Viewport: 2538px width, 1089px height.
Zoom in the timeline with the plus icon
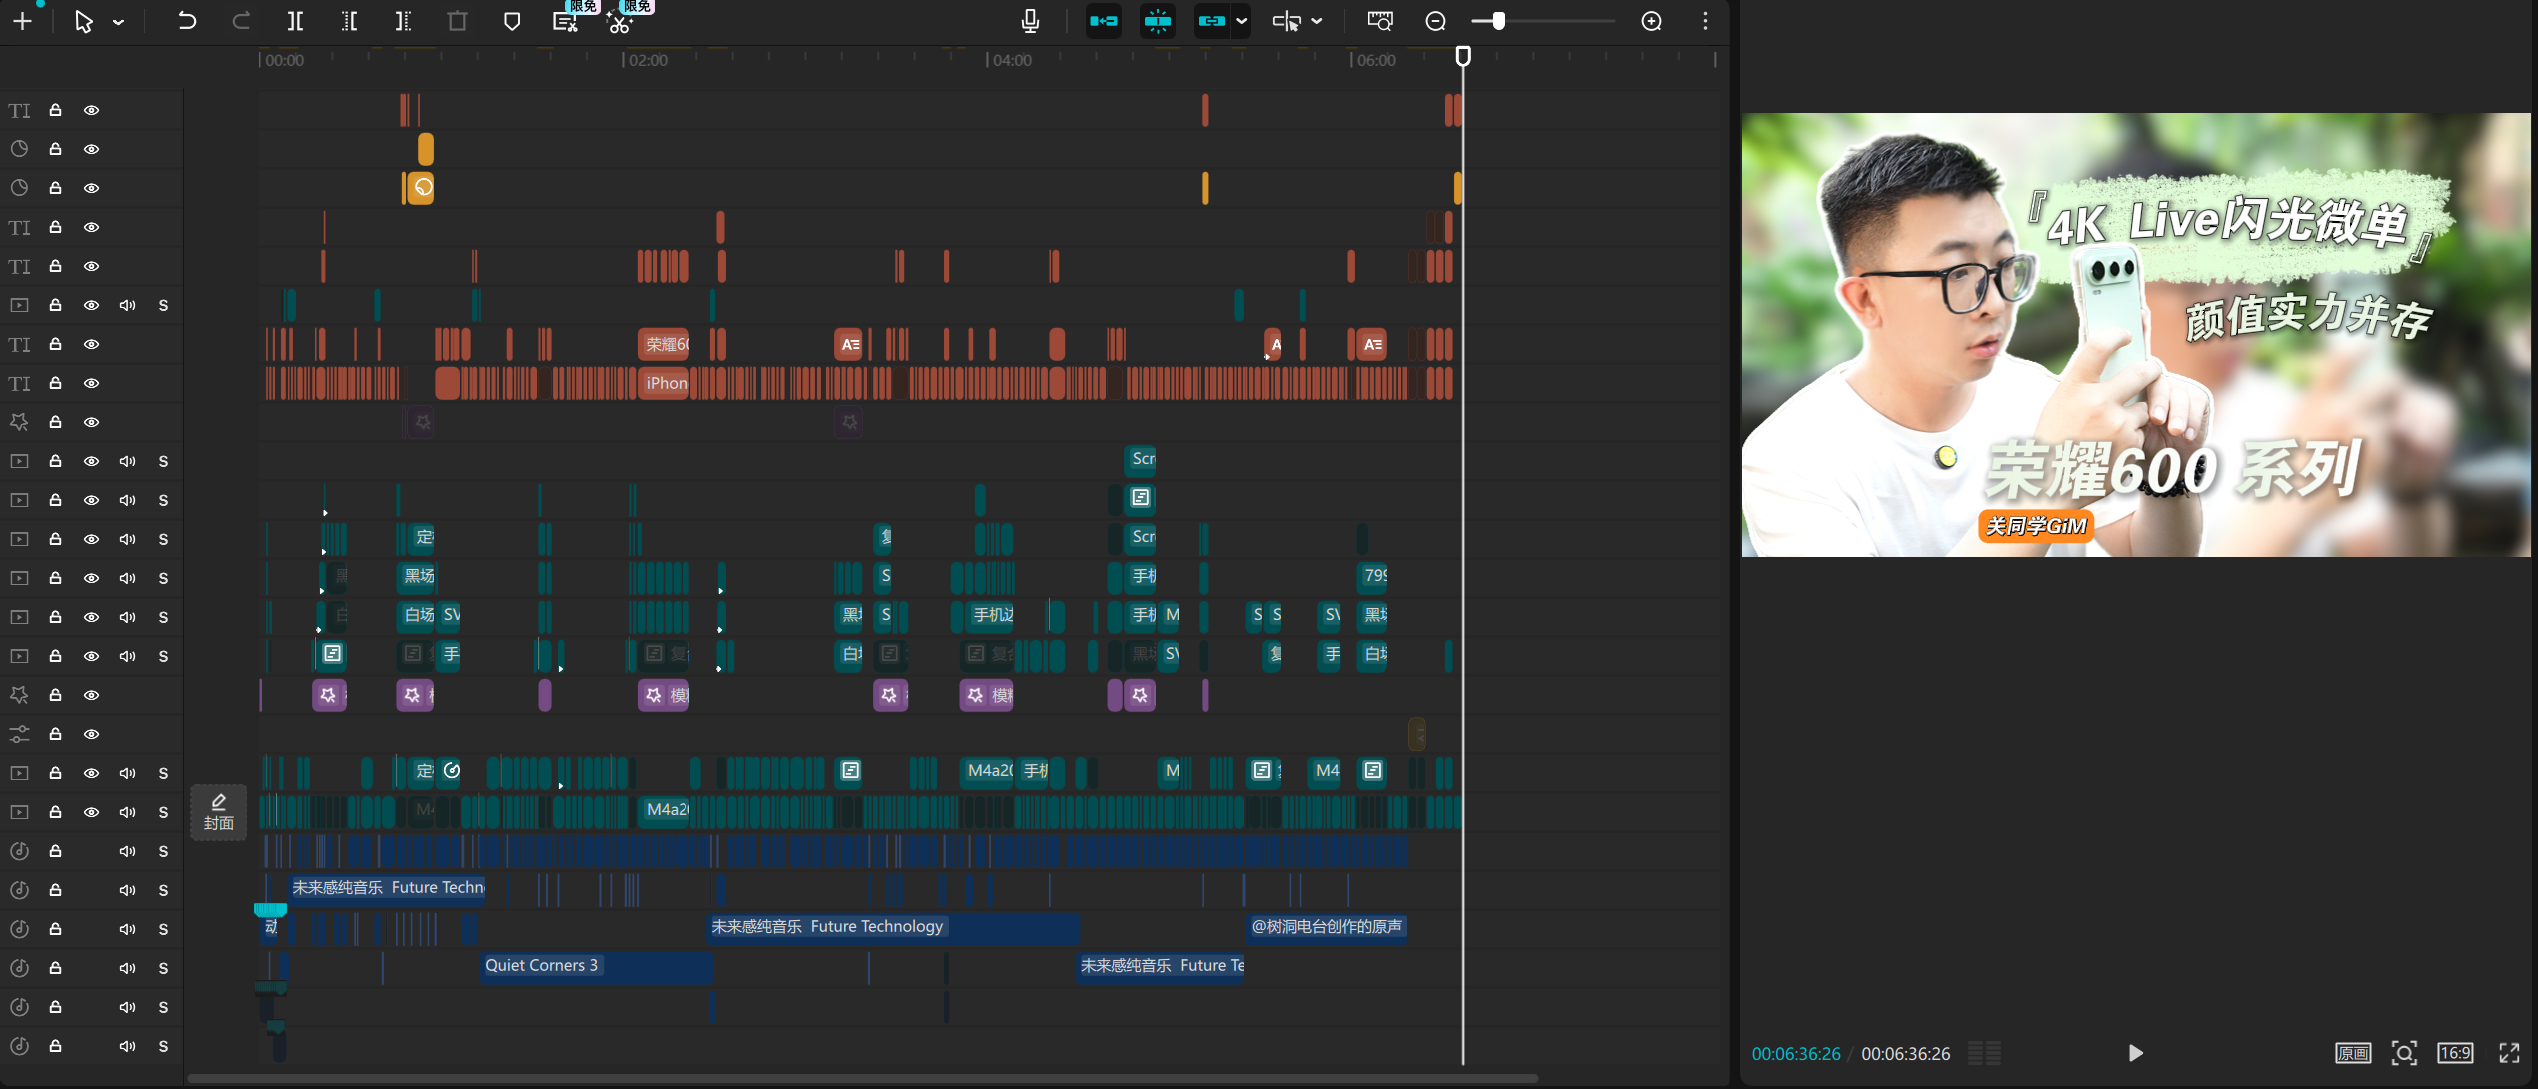pos(1652,21)
